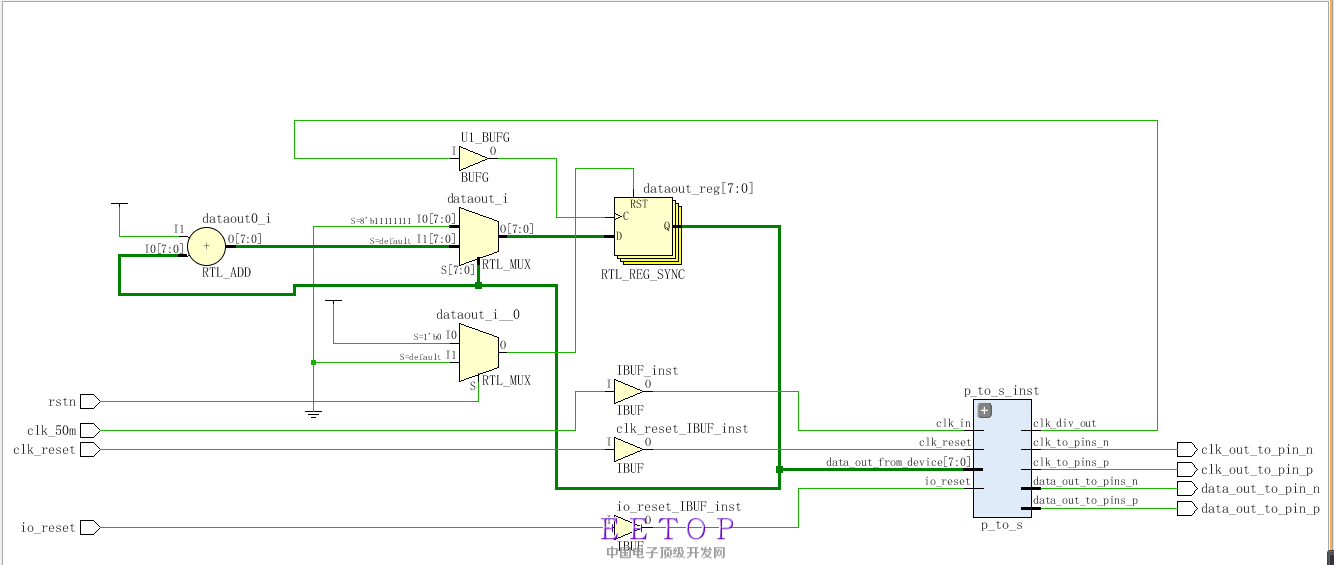Click the clk_in pin label
The image size is (1334, 565).
(953, 423)
